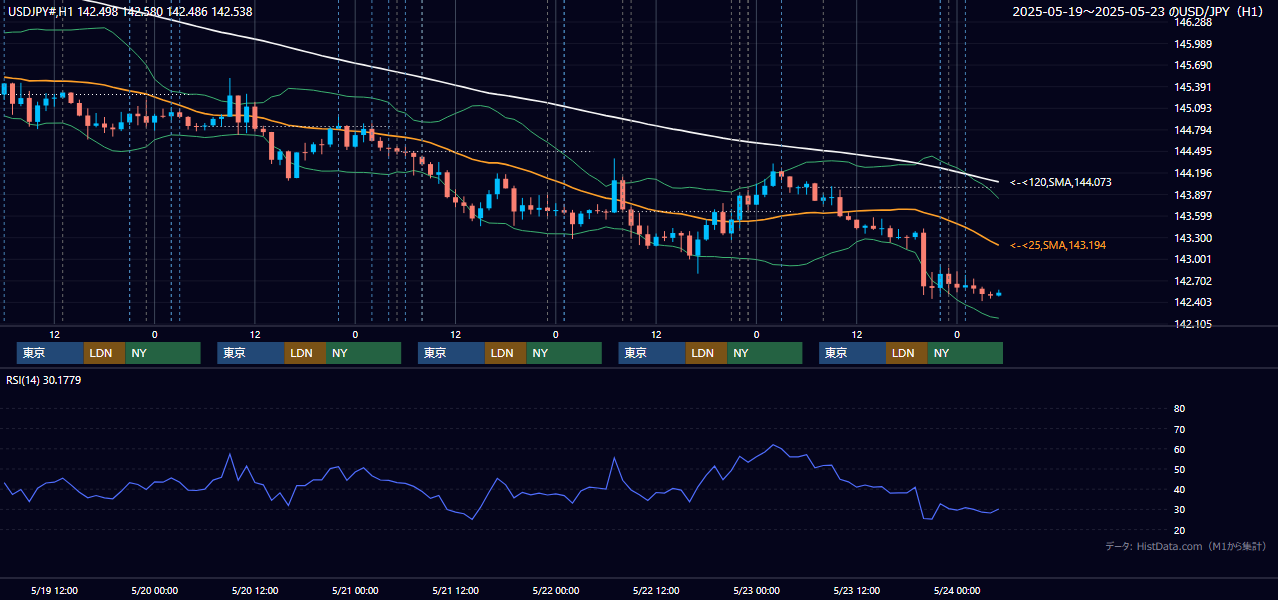Pick the 5/23 00:00 date label
1278x600 pixels.
755,590
